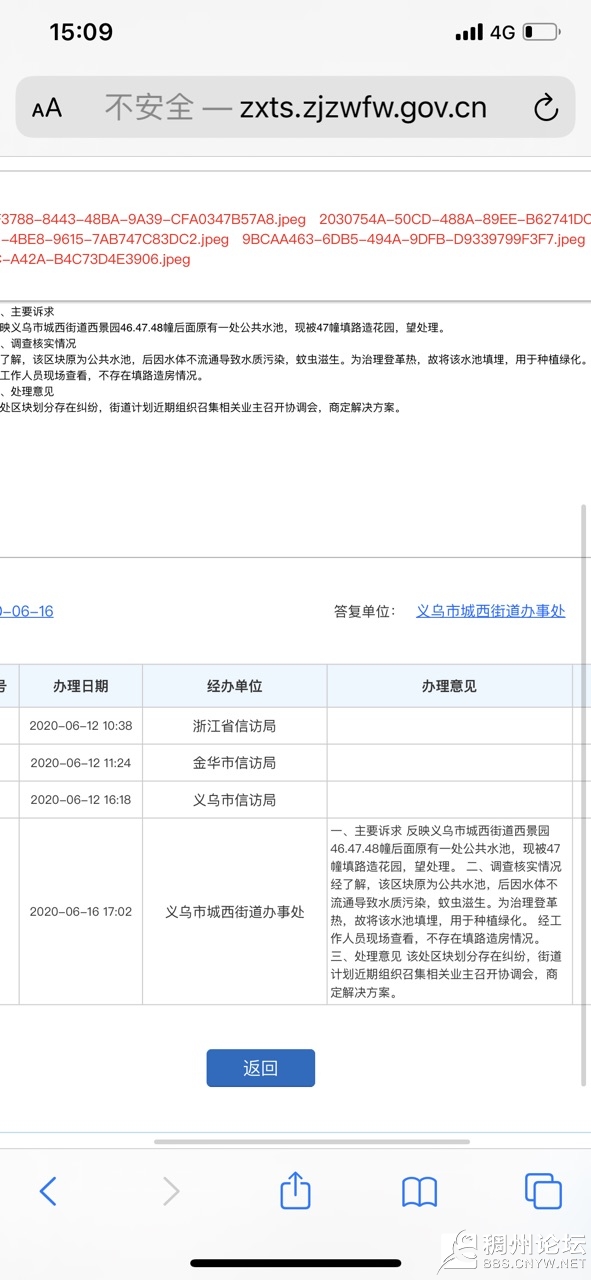The image size is (591, 1280).
Task: Tap the Safari forward arrow
Action: pos(171,1190)
